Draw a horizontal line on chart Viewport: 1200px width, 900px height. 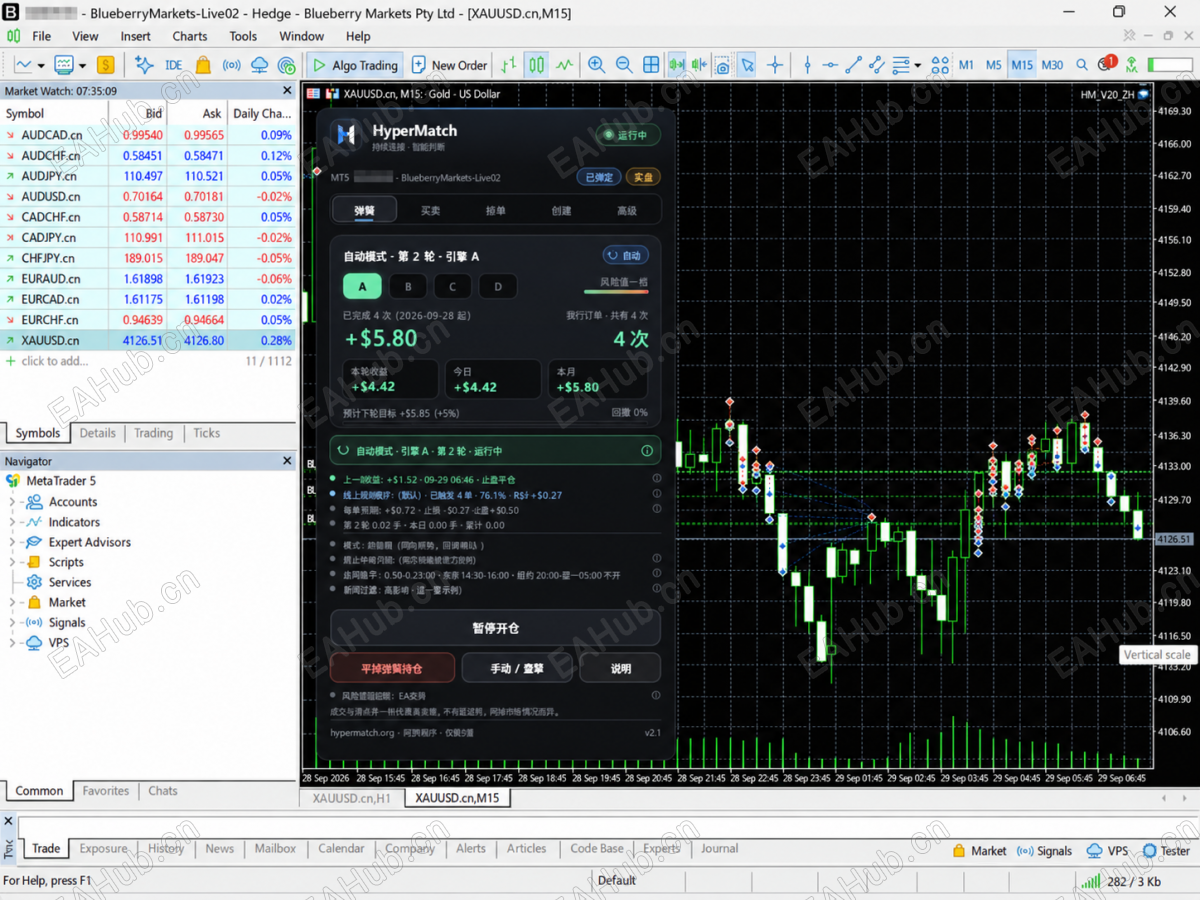coord(830,65)
